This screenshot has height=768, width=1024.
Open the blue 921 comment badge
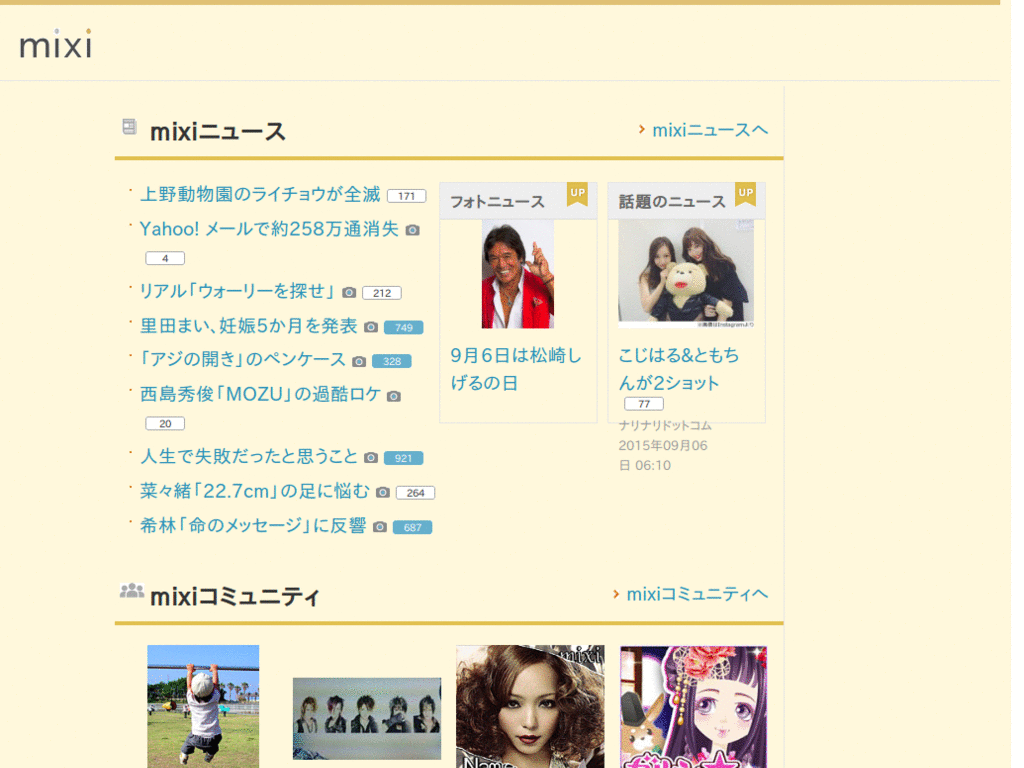coord(404,458)
